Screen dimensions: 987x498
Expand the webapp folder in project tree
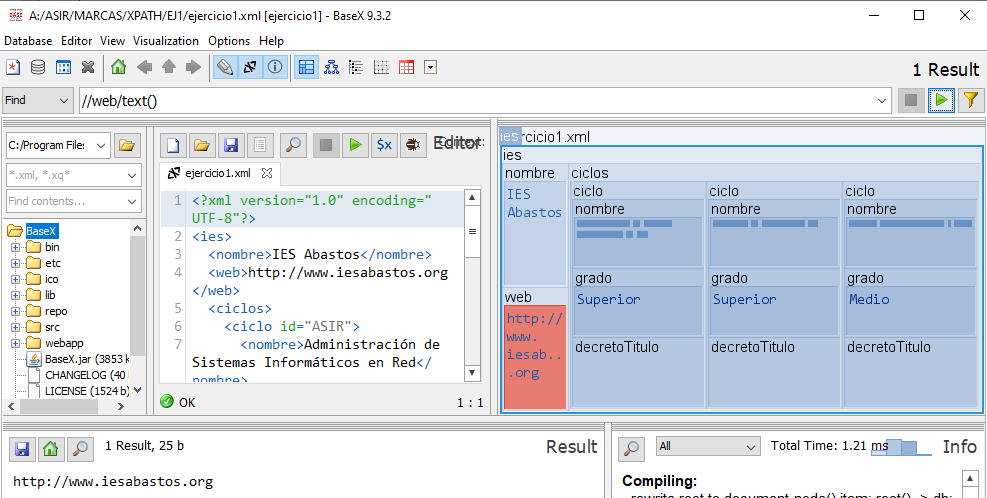coord(16,343)
